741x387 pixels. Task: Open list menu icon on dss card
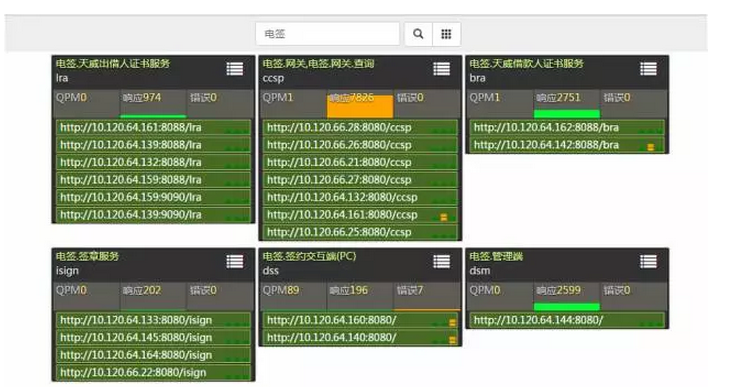441,262
